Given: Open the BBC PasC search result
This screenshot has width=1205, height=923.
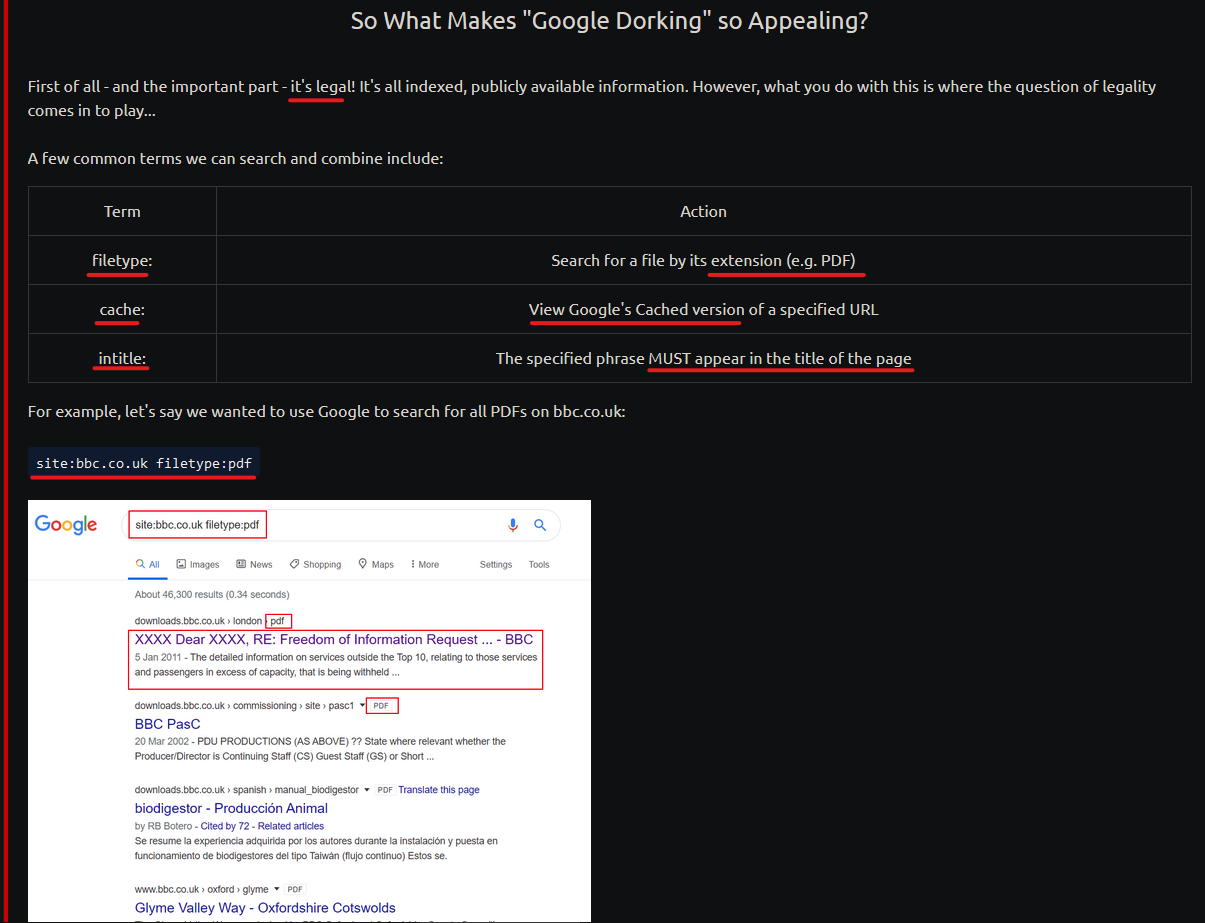Looking at the screenshot, I should [167, 724].
